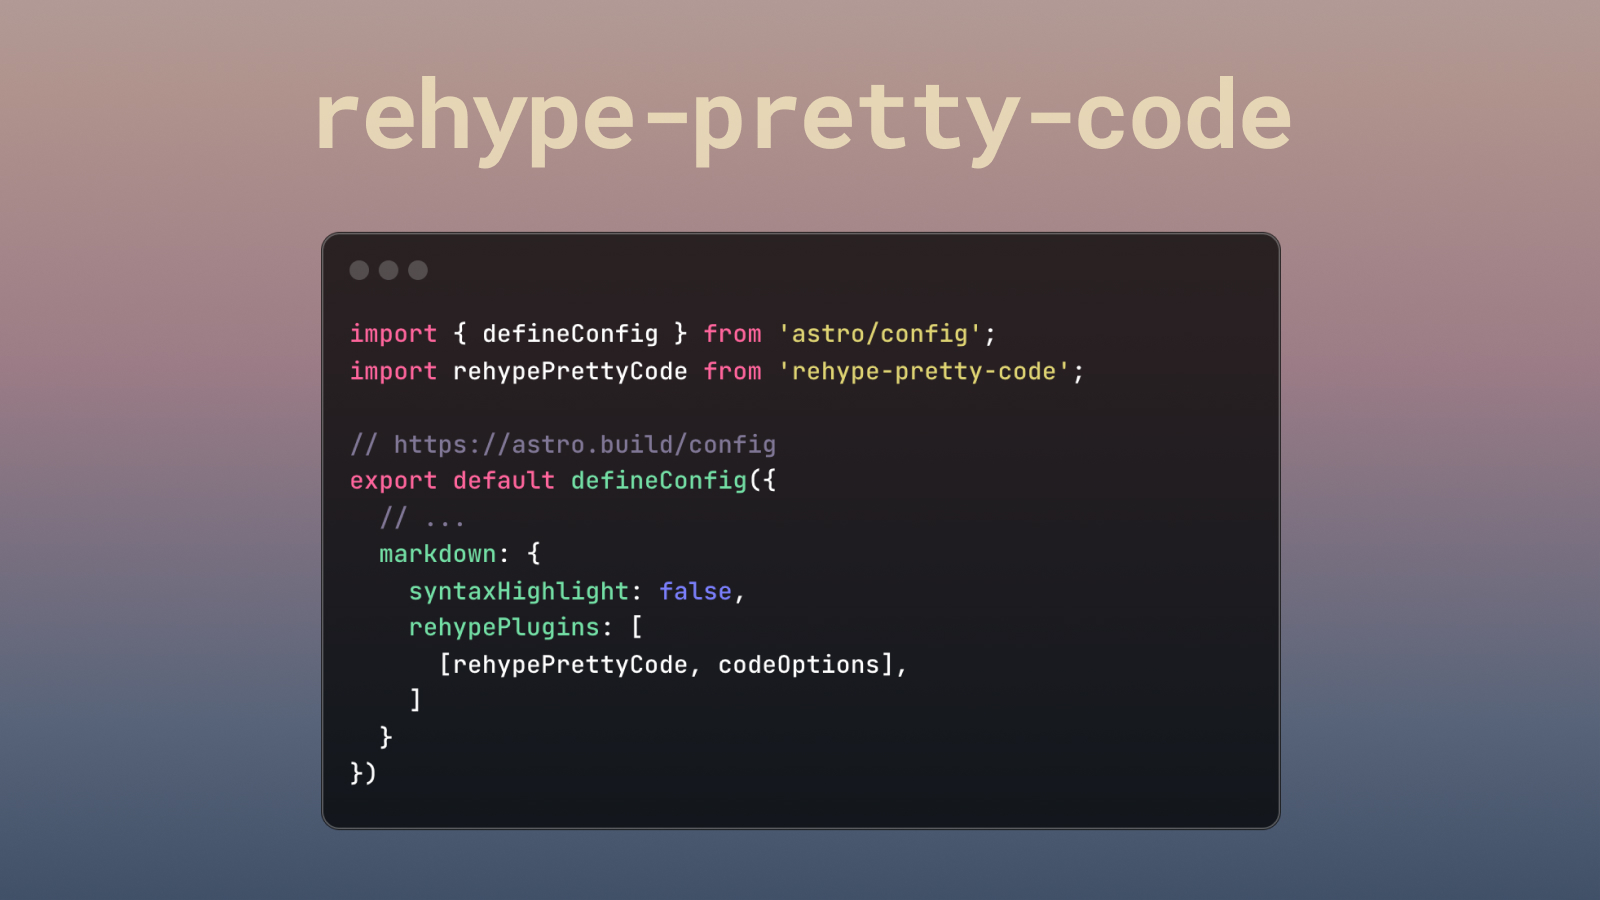Click the opening array bracket after rehypePlugins

(637, 627)
